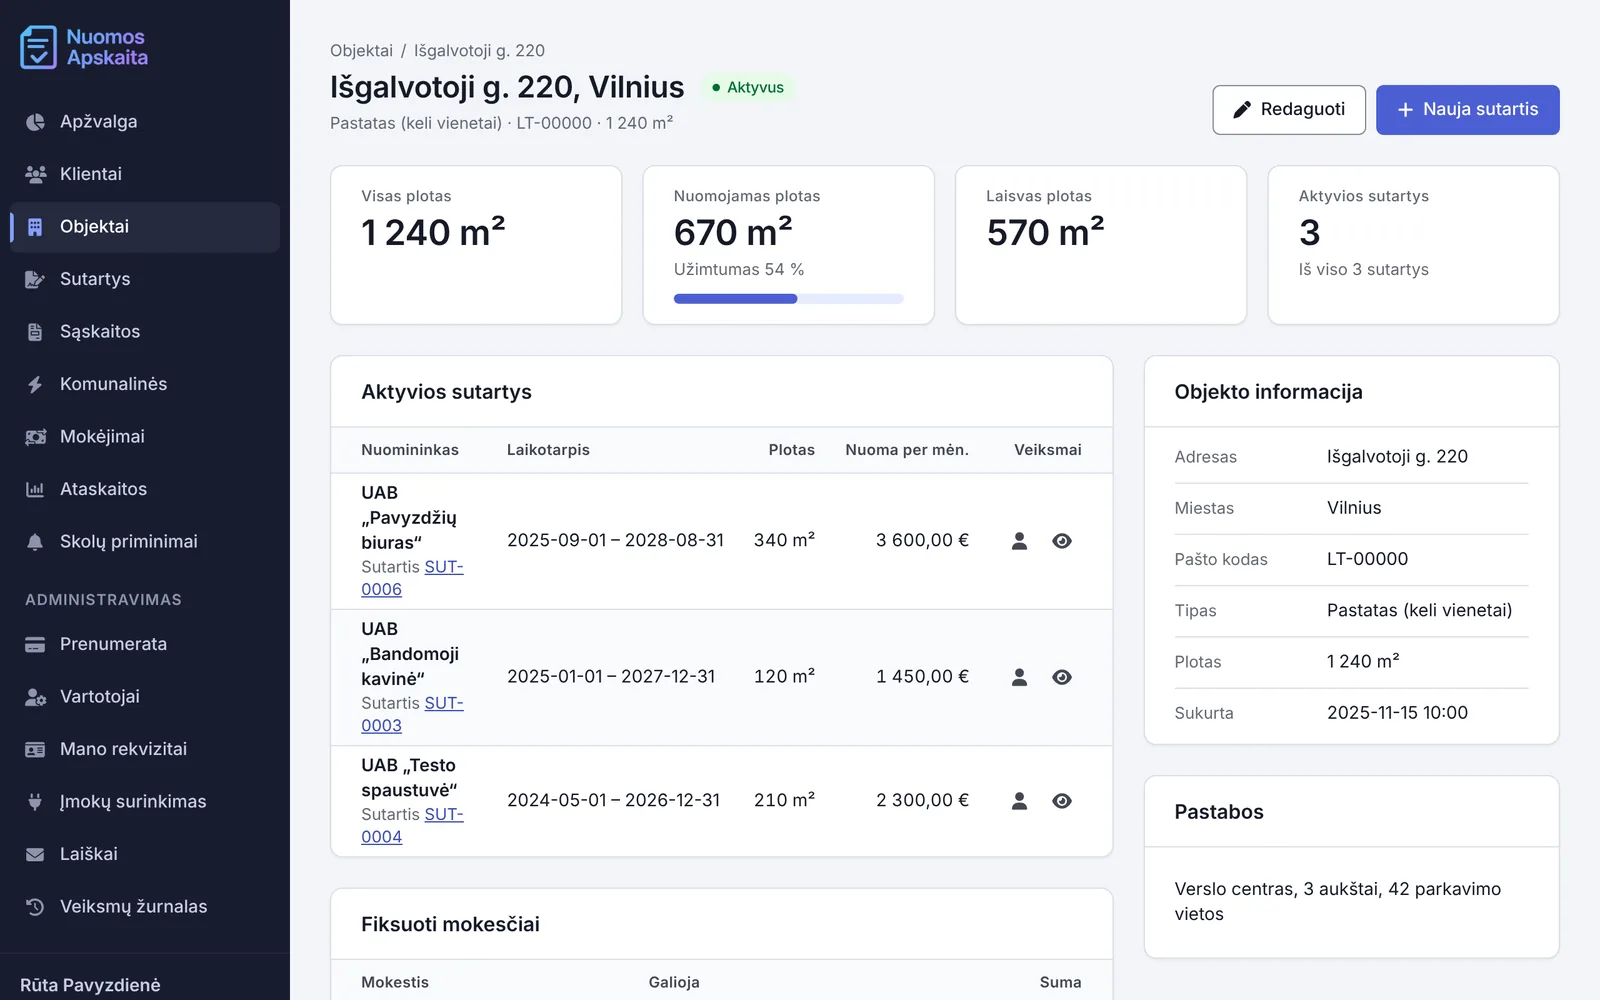The height and width of the screenshot is (1000, 1600).
Task: Click the occupancy progress bar under Užimtumas
Action: coord(788,299)
